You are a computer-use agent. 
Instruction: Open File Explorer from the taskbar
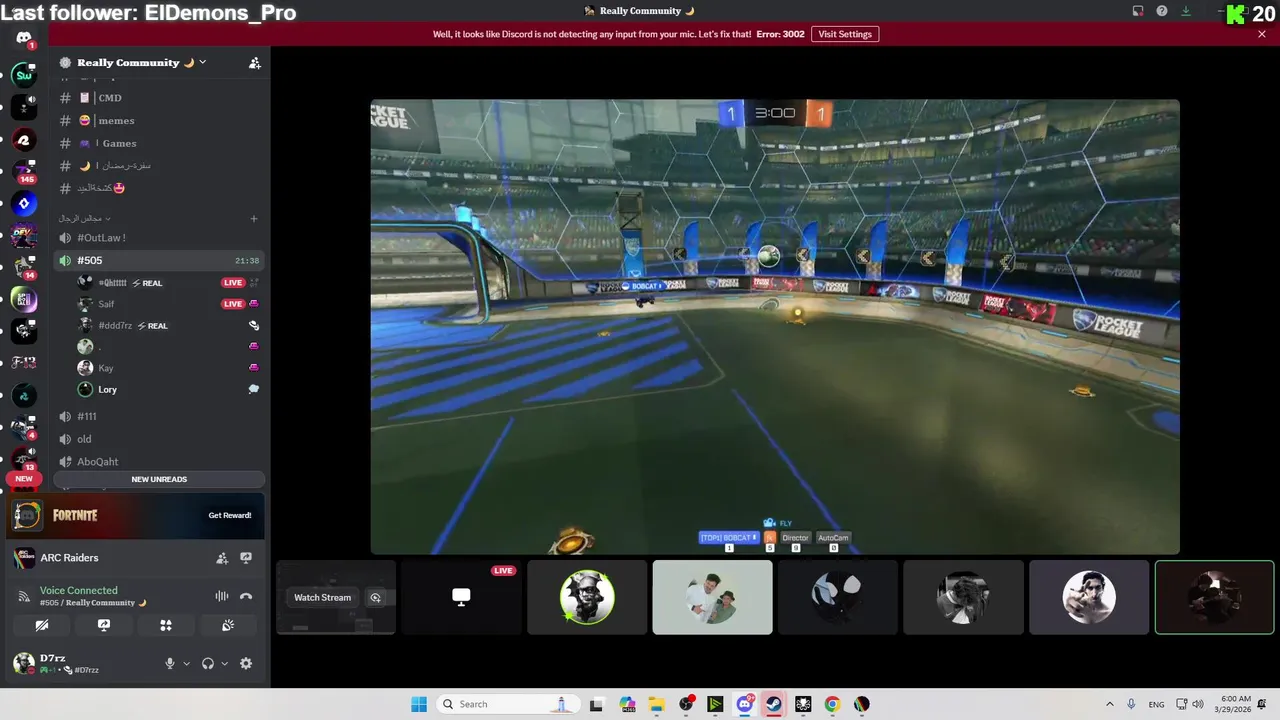coord(657,704)
